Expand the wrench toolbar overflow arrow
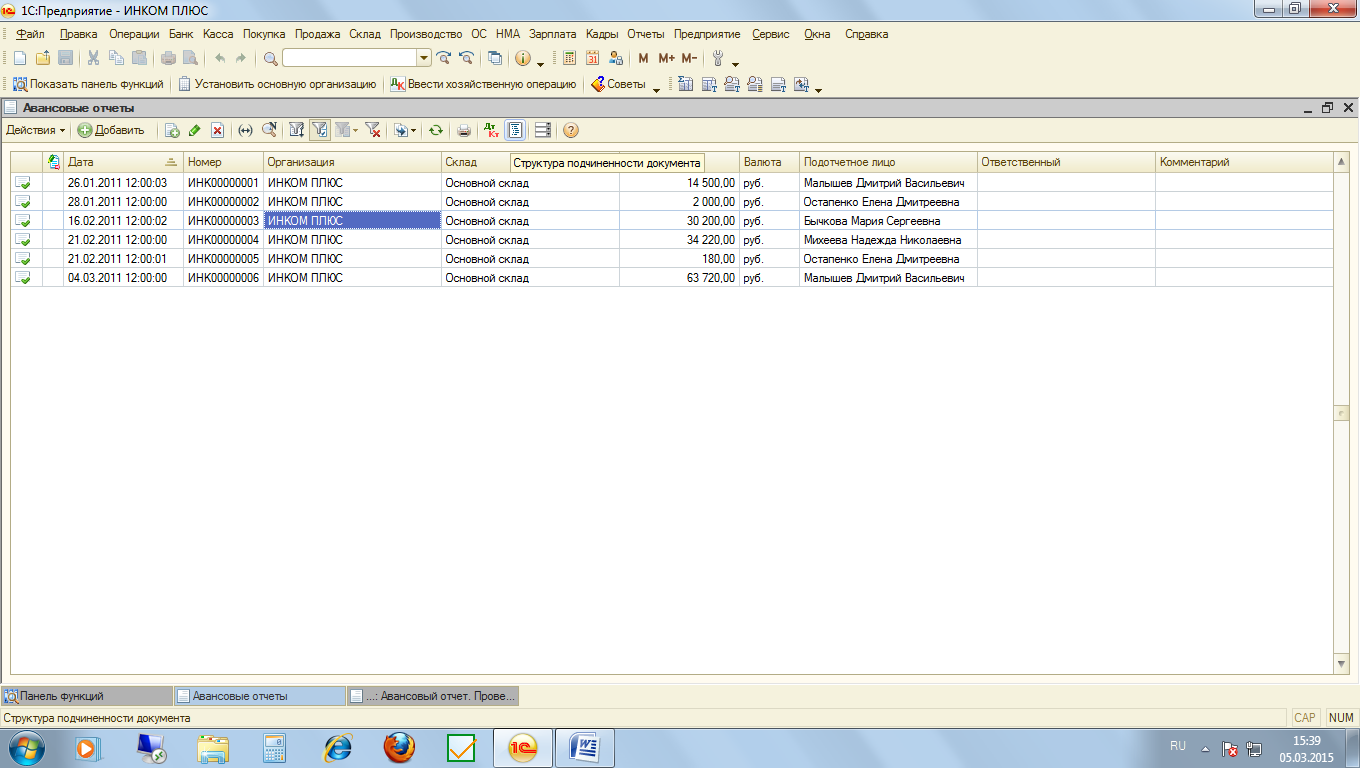 [x=735, y=64]
